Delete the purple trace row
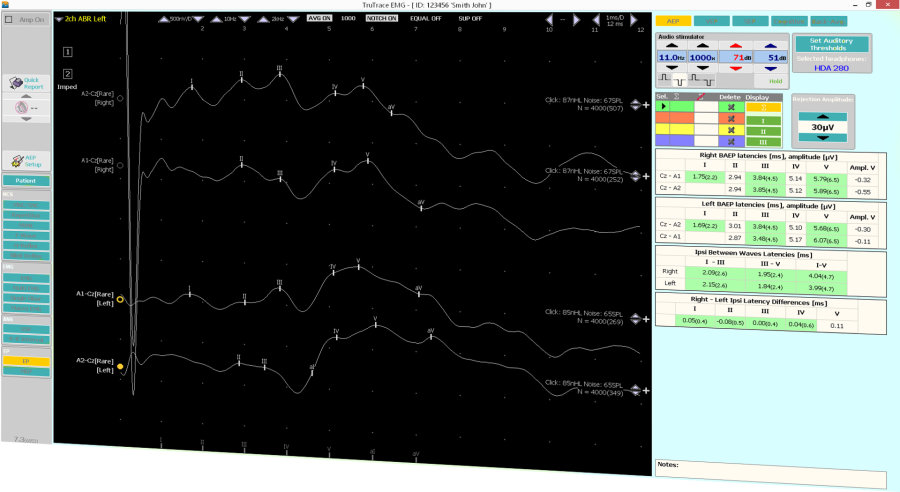 (x=731, y=142)
